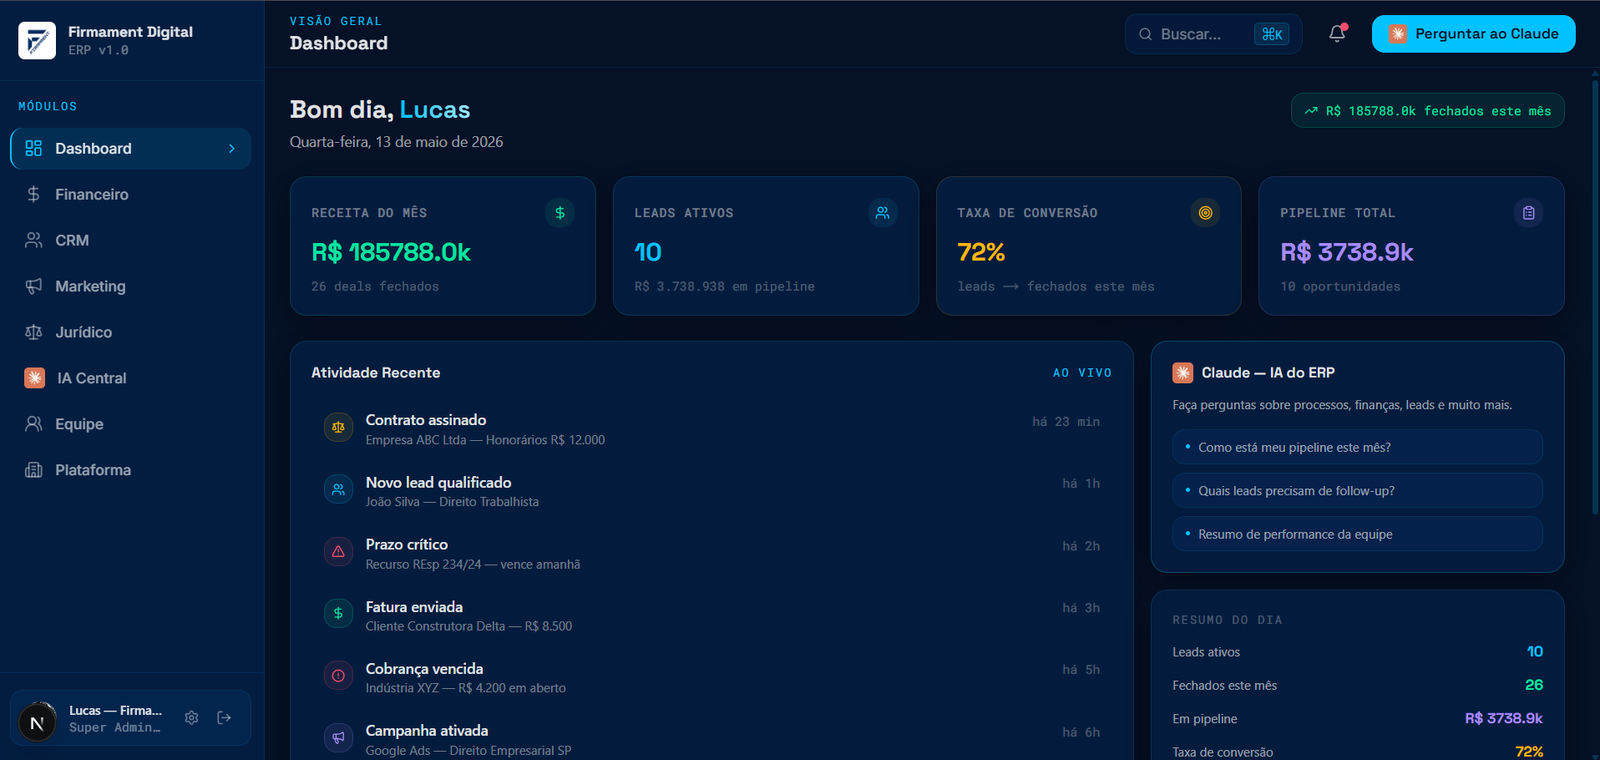Open the Receita do Mês card
1600x760 pixels.
[x=443, y=246]
